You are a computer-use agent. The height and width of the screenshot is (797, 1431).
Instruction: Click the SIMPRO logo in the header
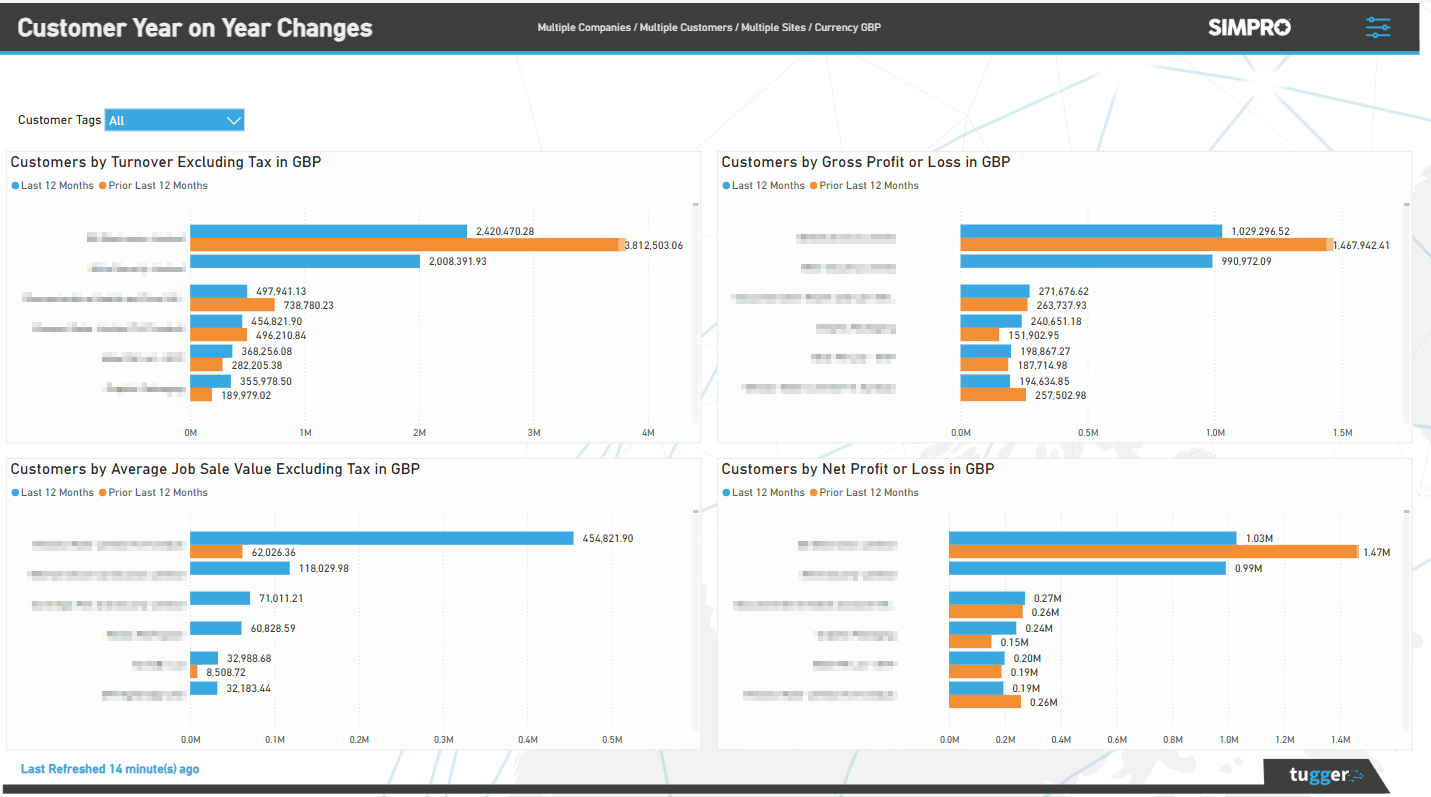(1249, 27)
